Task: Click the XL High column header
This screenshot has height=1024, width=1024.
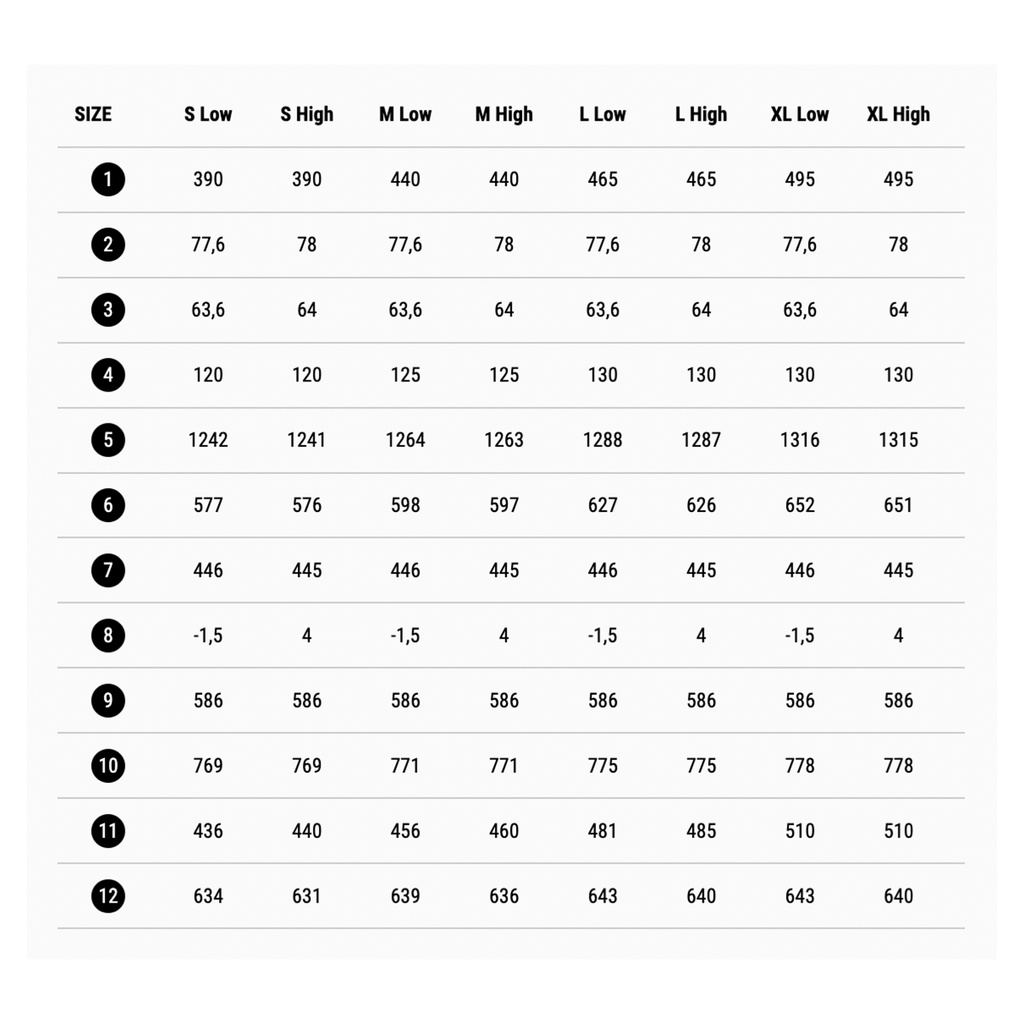Action: pos(898,114)
